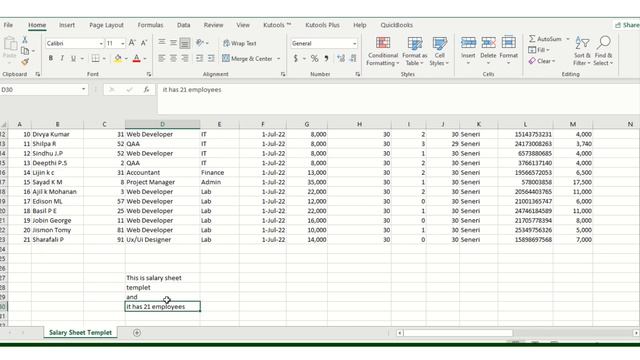The width and height of the screenshot is (640, 360).
Task: Select the Format Painter brush
Action: [25, 62]
